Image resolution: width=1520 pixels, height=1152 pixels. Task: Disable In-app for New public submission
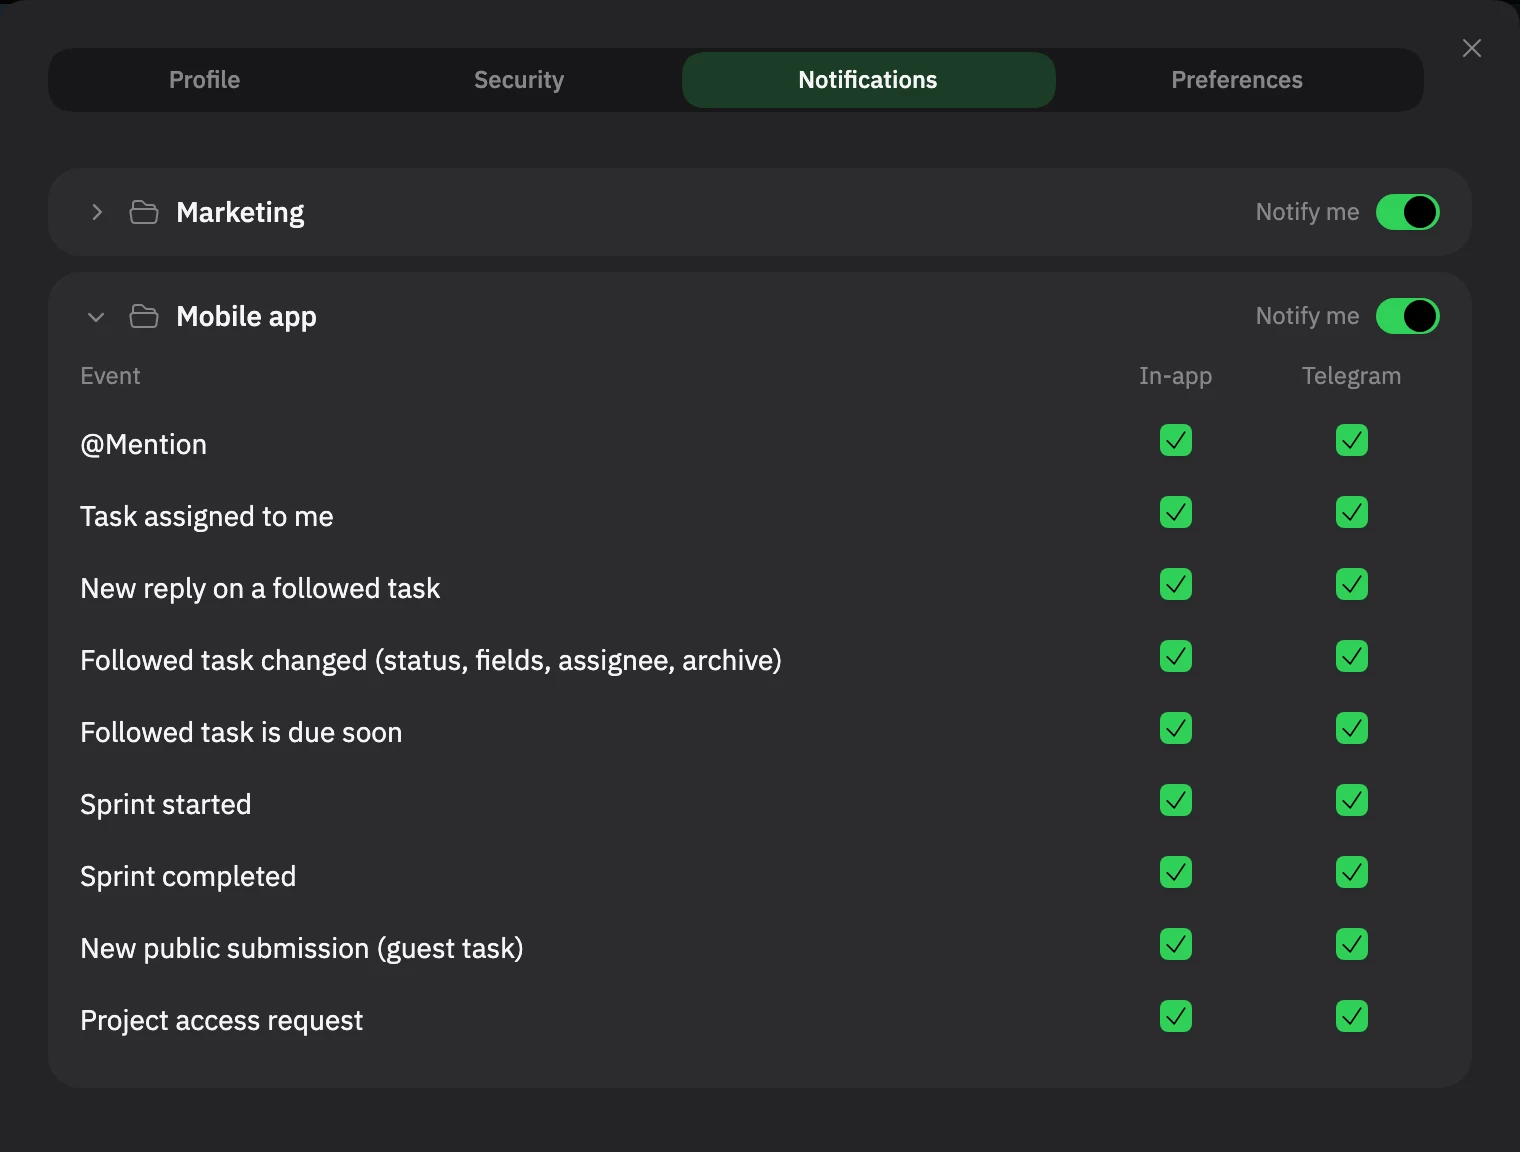point(1176,944)
